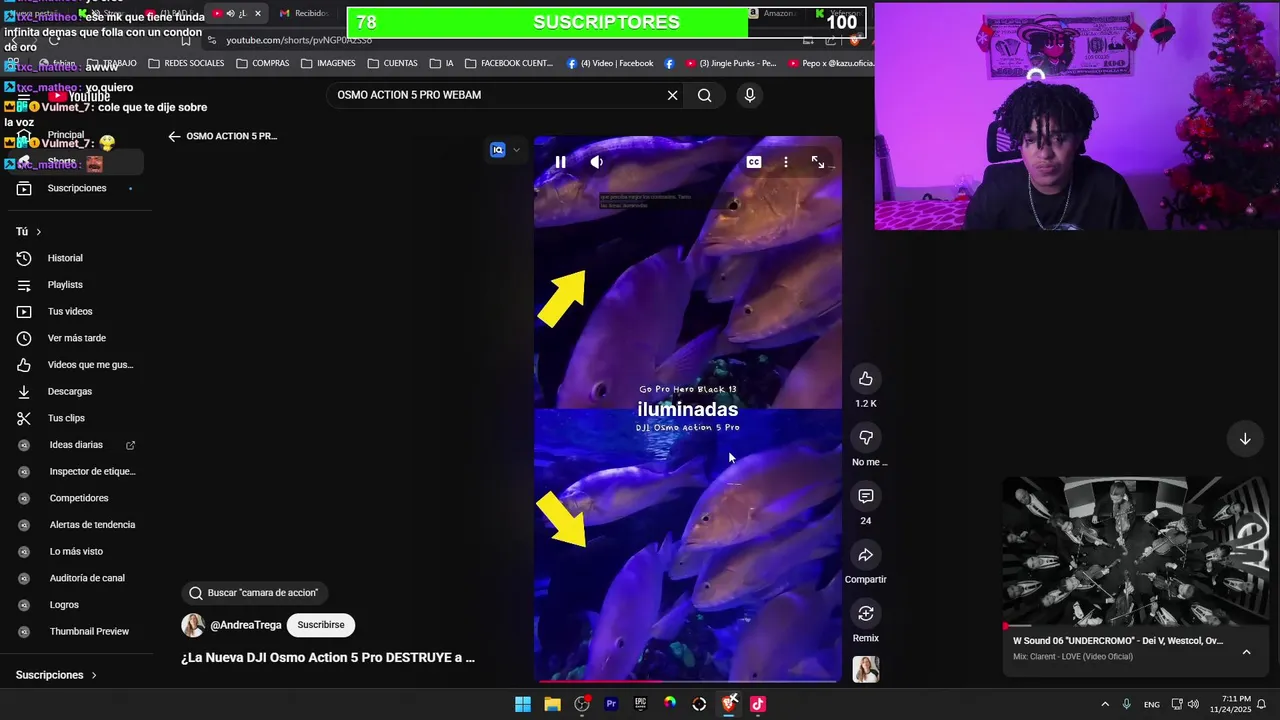
Task: Open File Explorer from the taskbar
Action: (x=552, y=704)
